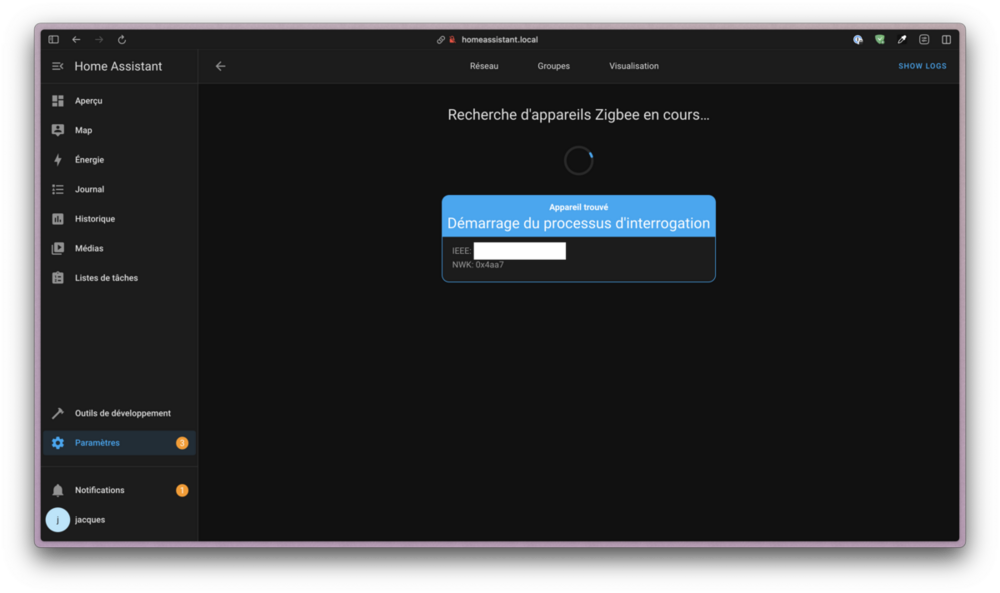Open the Map menu label
This screenshot has width=1000, height=593.
84,130
